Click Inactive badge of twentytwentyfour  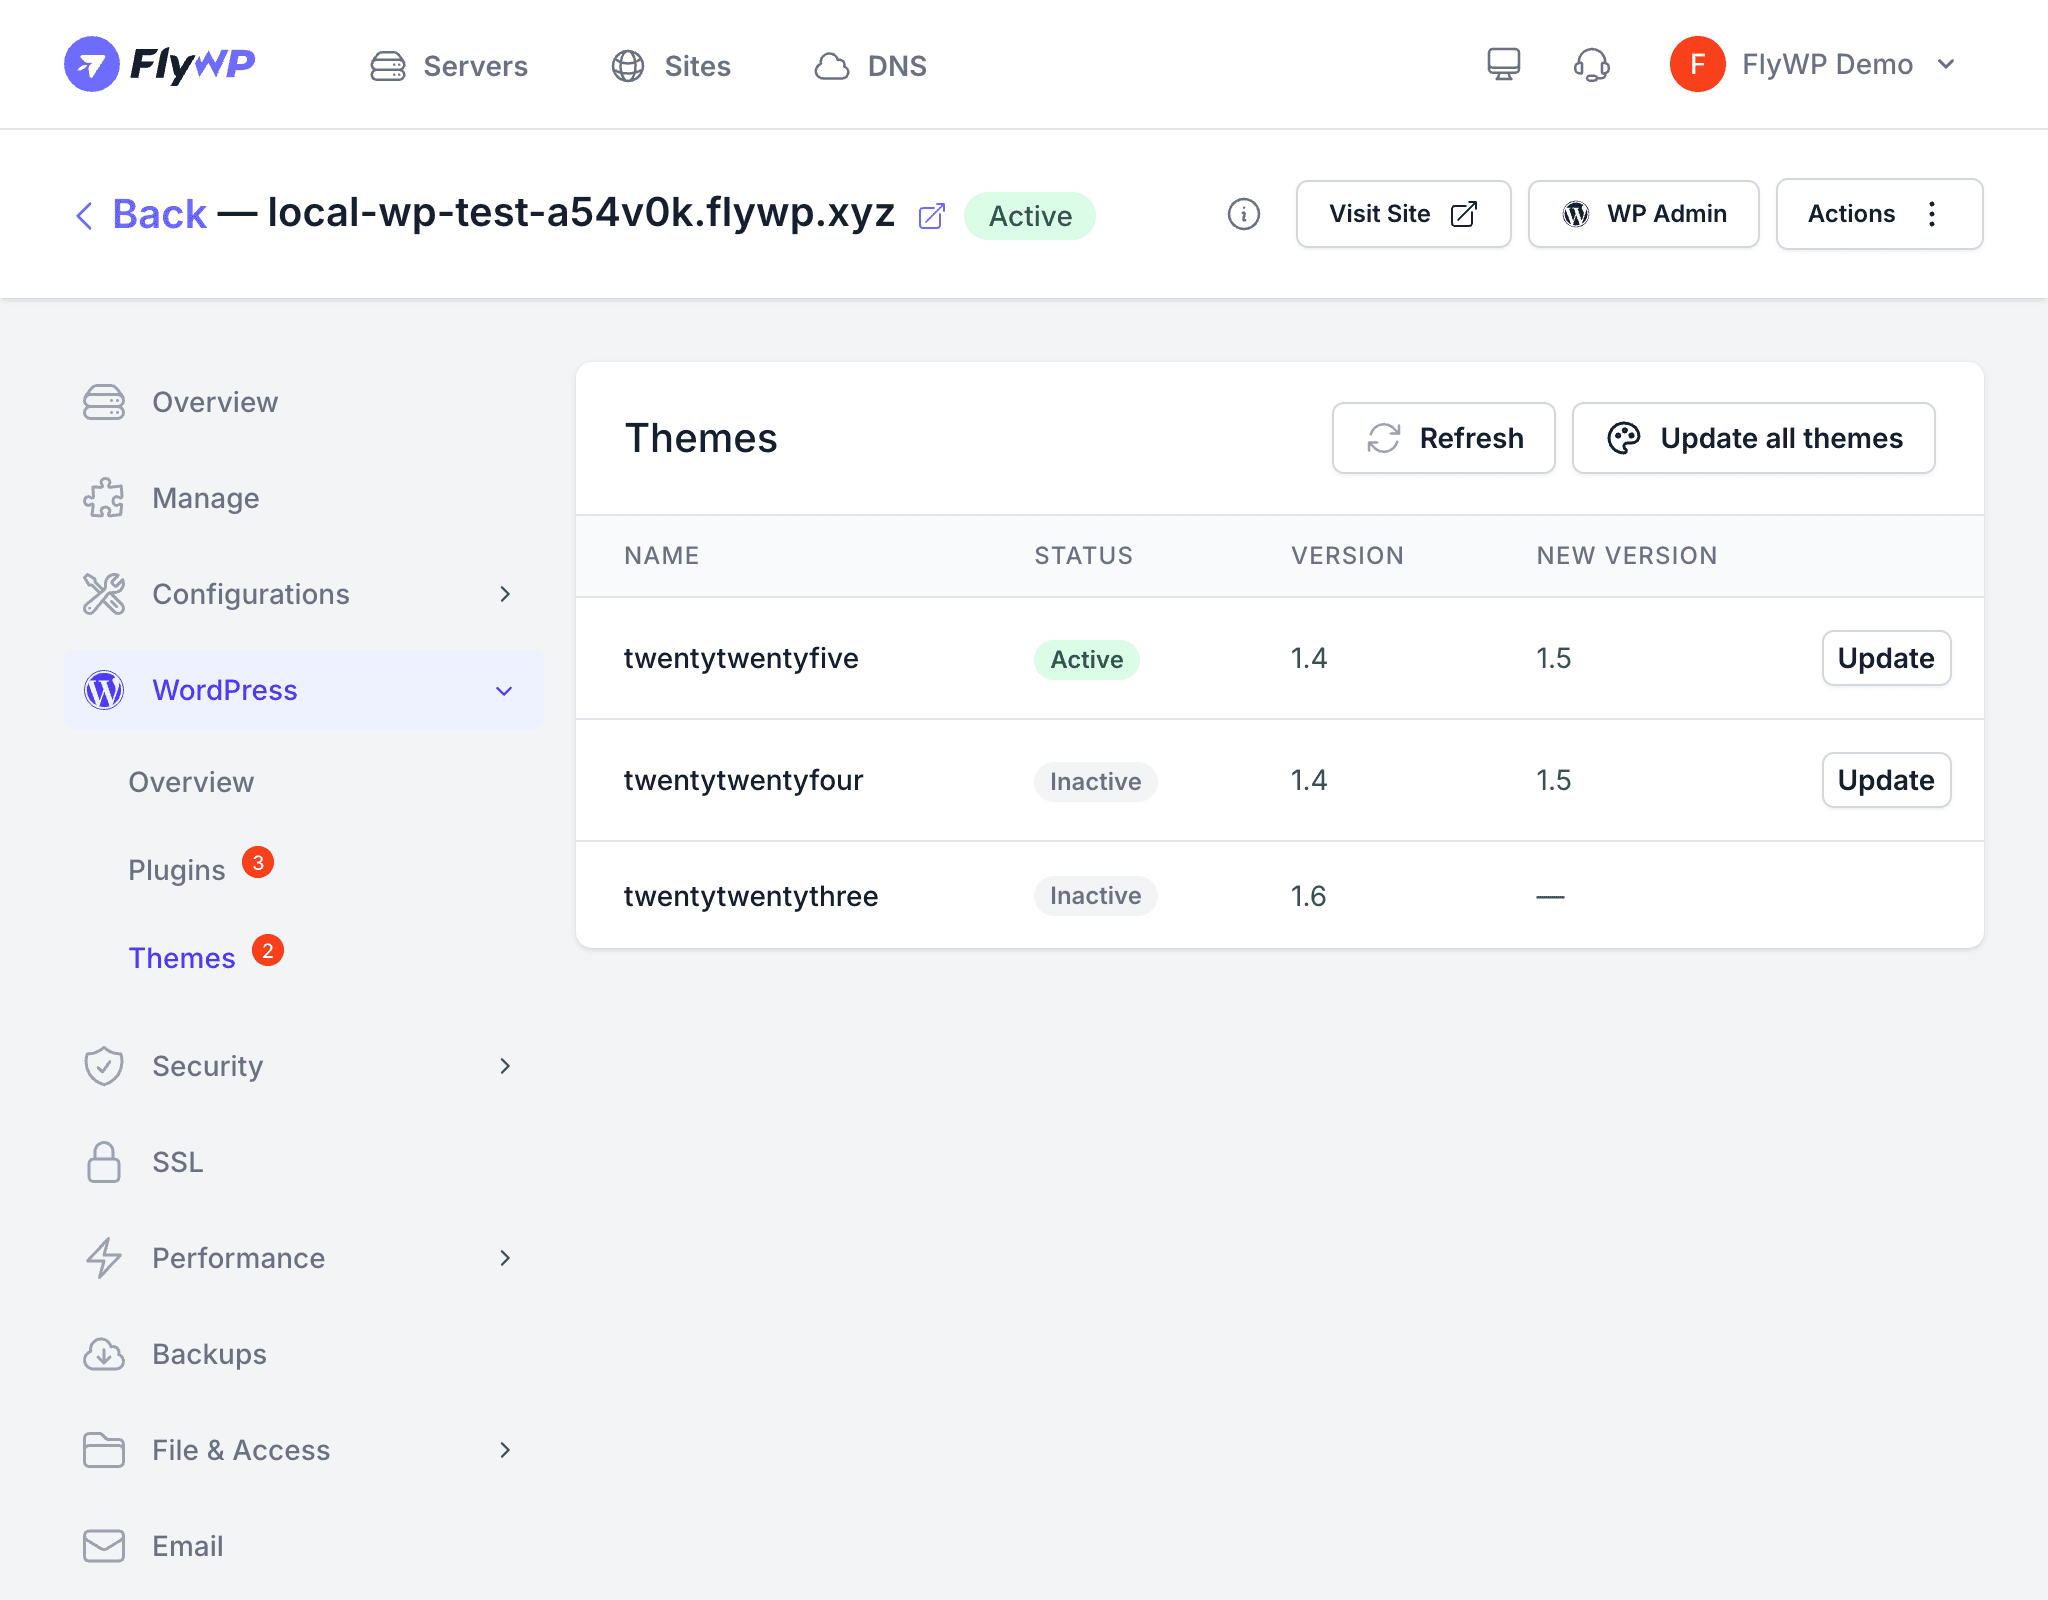point(1095,782)
